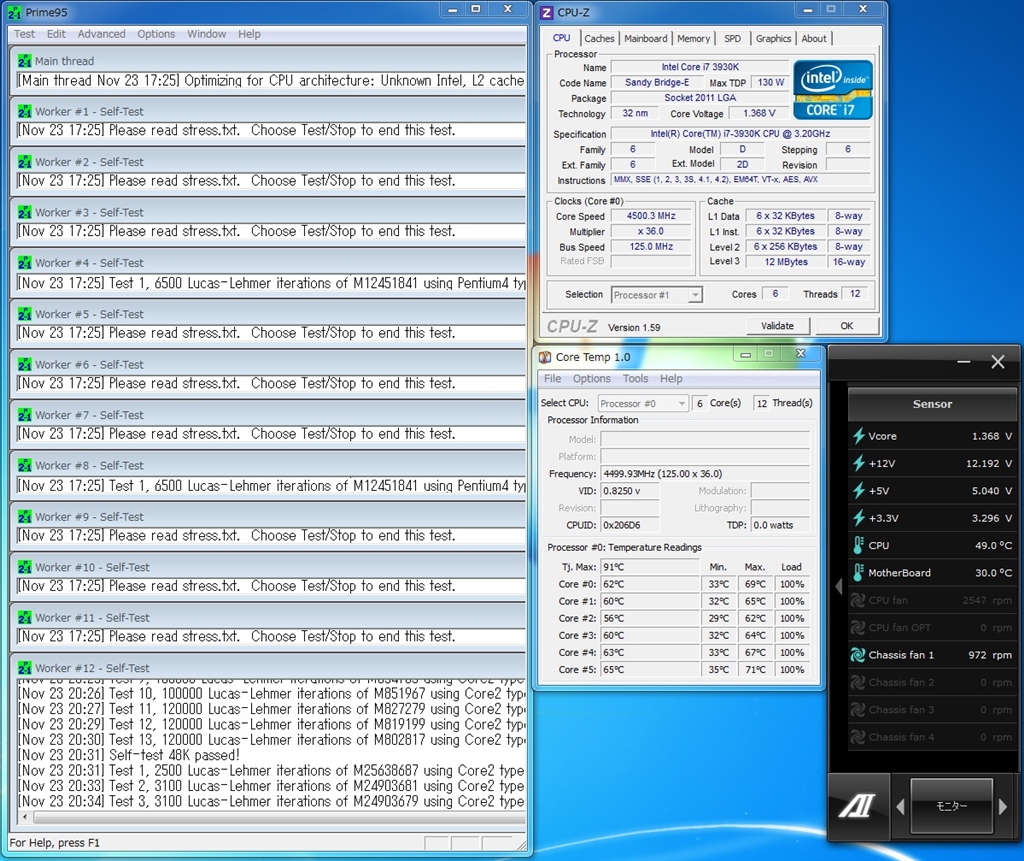Image resolution: width=1024 pixels, height=861 pixels.
Task: Collapse the Sensor panel with left arrow
Action: [839, 586]
